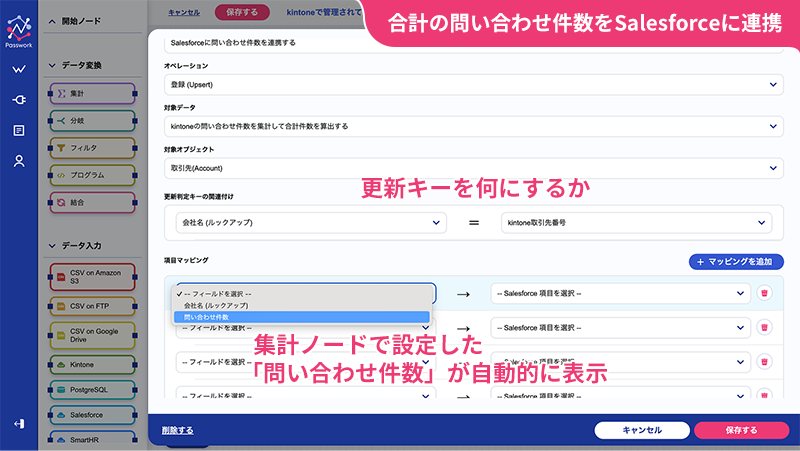Open the kintone取引先番号 dropdown
This screenshot has height=451, width=800.
[x=636, y=222]
